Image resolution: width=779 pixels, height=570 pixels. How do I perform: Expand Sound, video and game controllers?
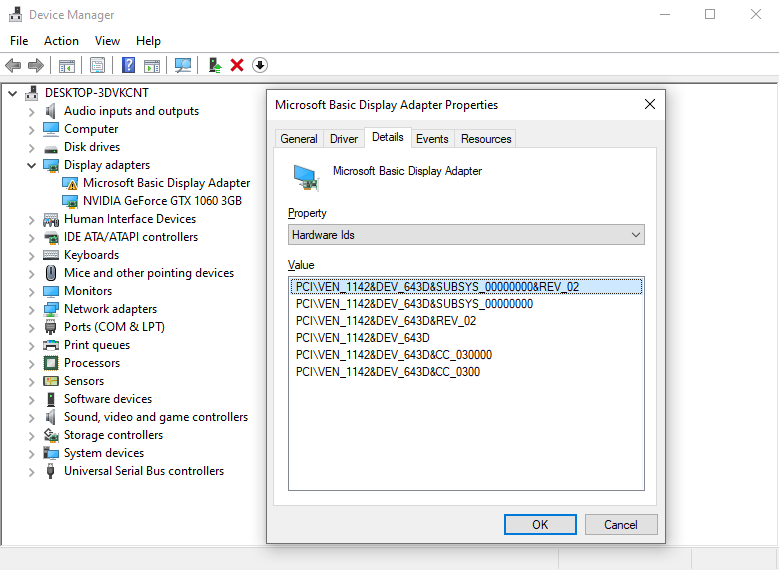click(31, 417)
